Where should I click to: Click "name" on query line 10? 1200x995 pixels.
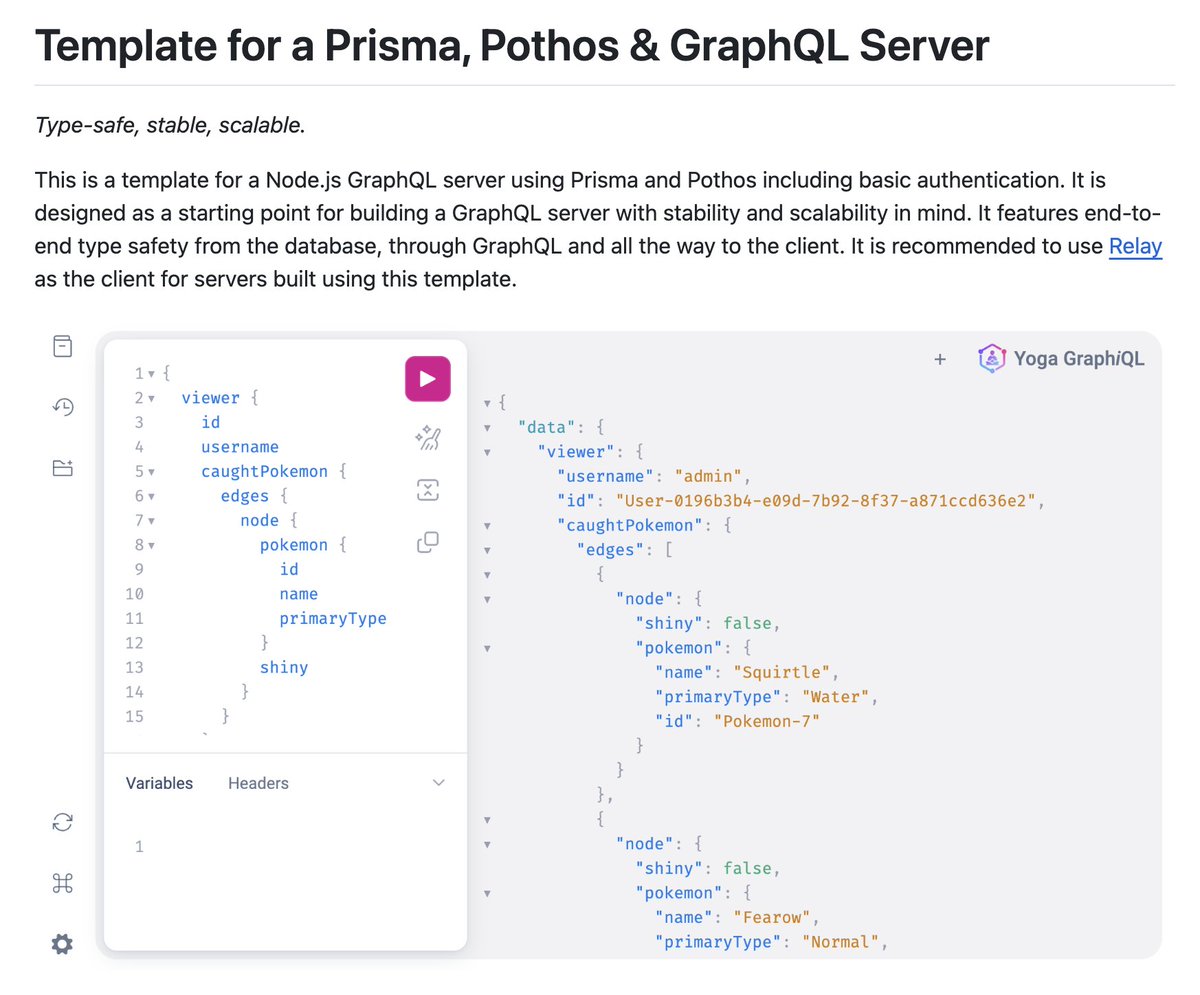click(299, 594)
